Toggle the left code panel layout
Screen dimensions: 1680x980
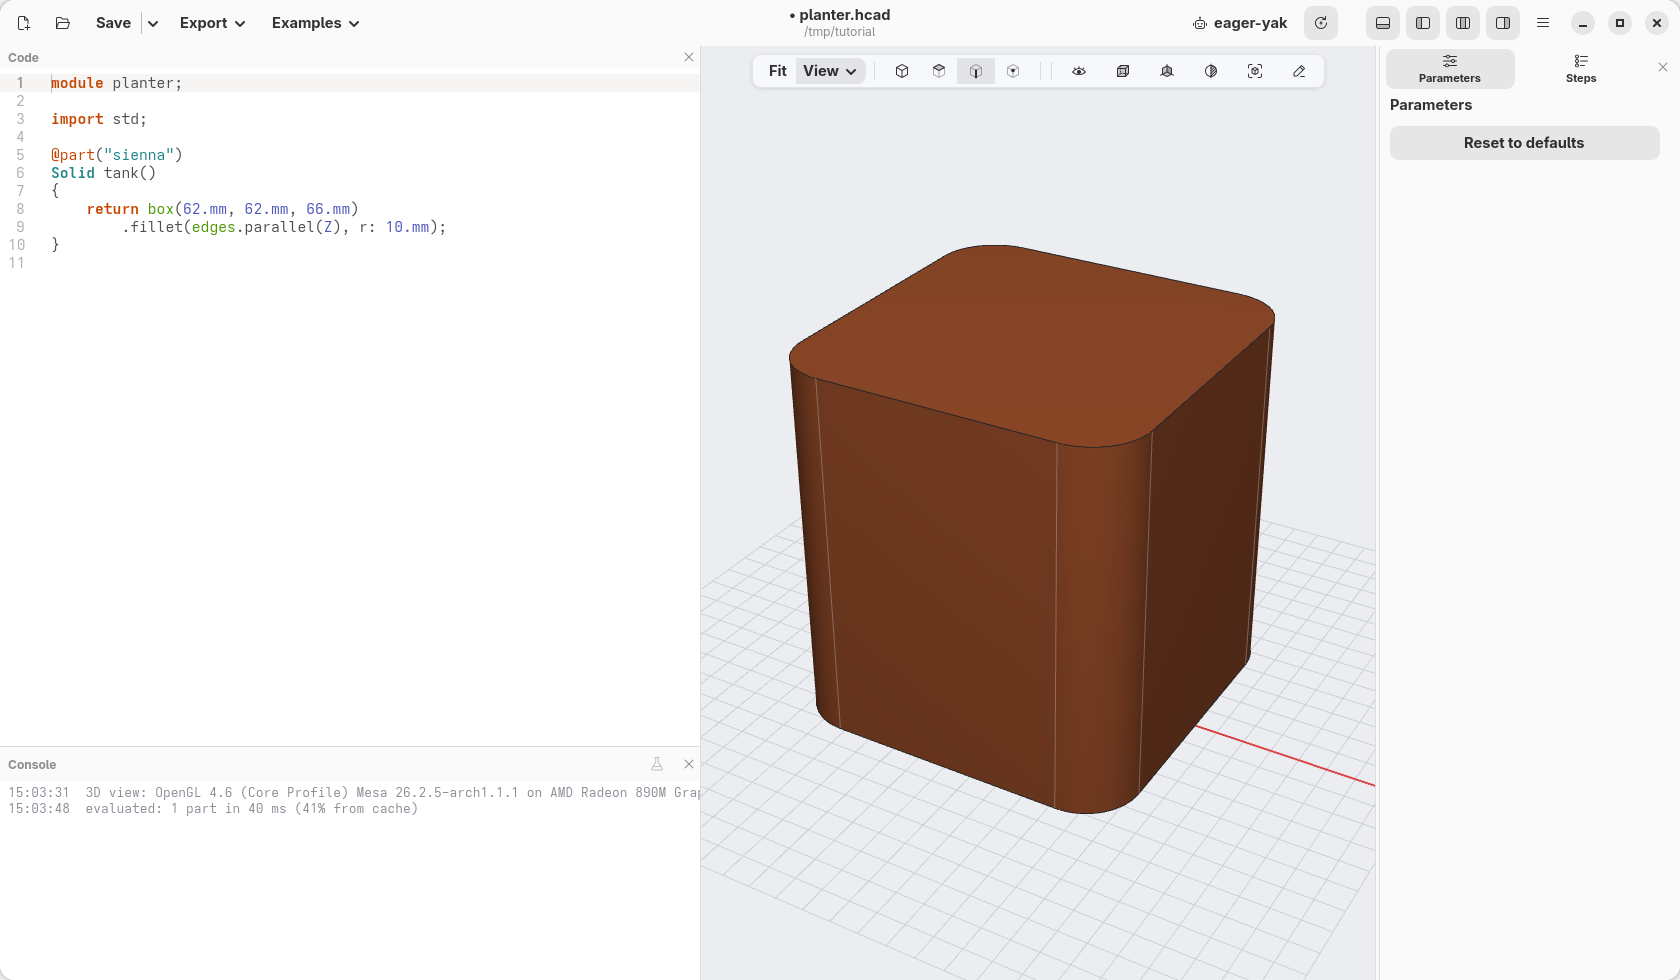pos(1423,23)
